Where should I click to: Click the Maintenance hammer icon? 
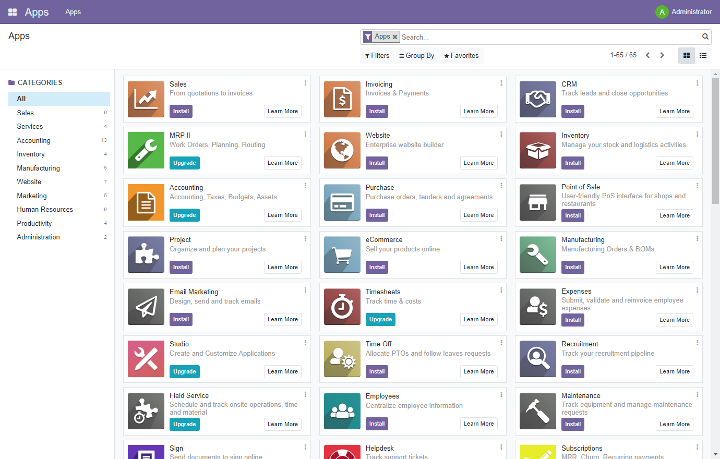coord(538,411)
